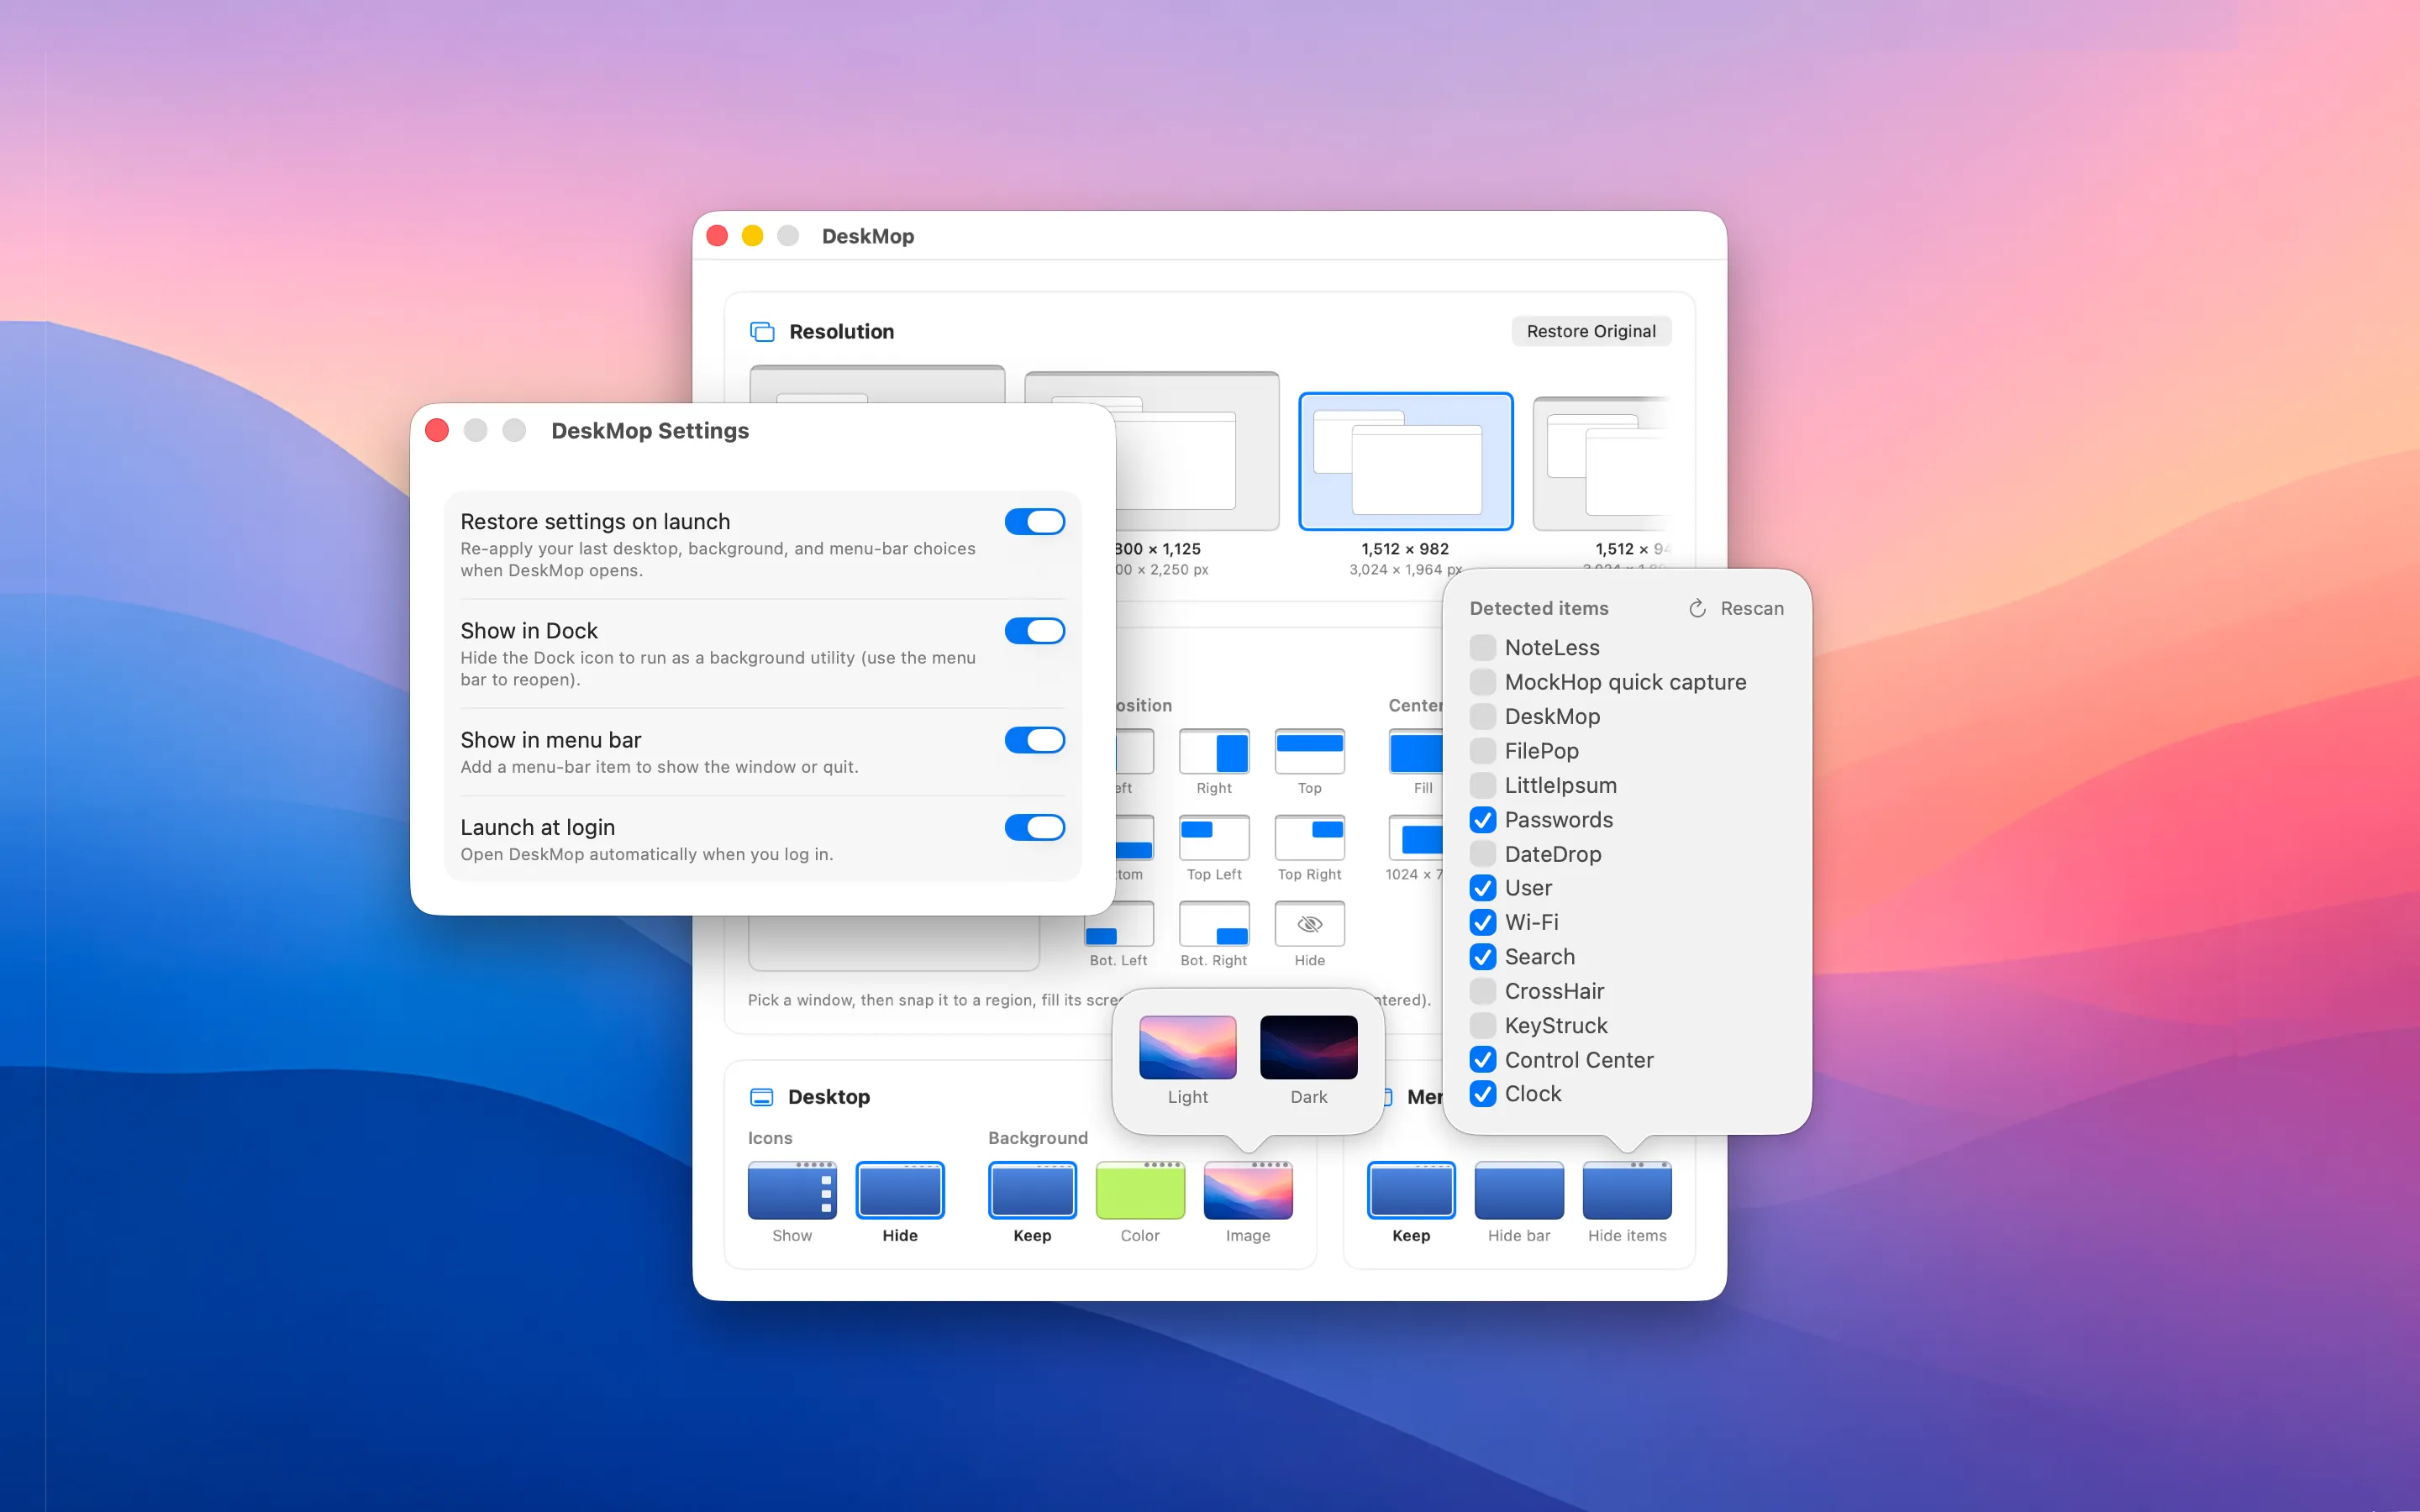The height and width of the screenshot is (1512, 2420).
Task: Uncheck the User checkbox
Action: click(x=1483, y=888)
